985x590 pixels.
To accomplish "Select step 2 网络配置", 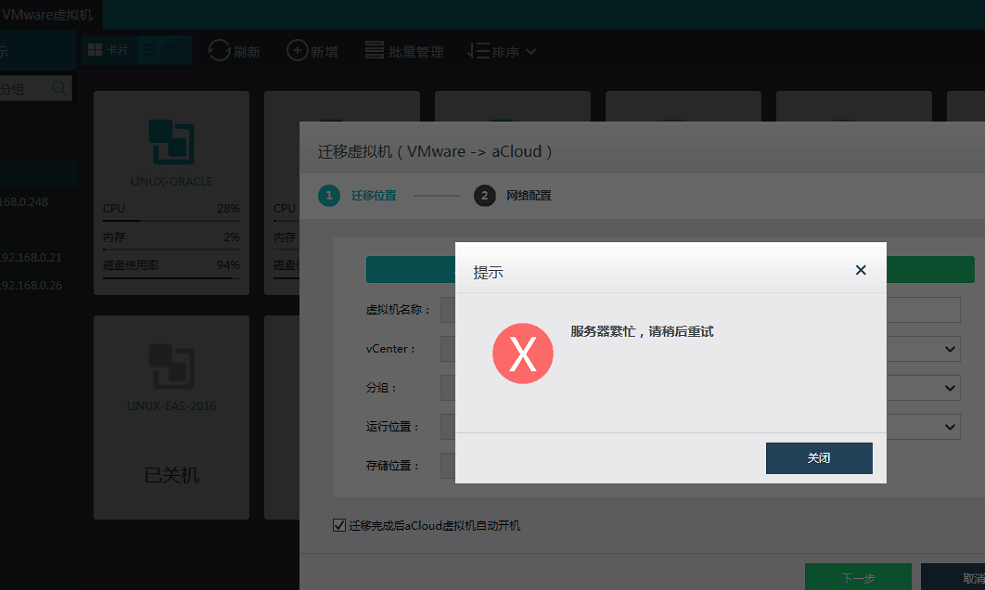I will click(513, 195).
